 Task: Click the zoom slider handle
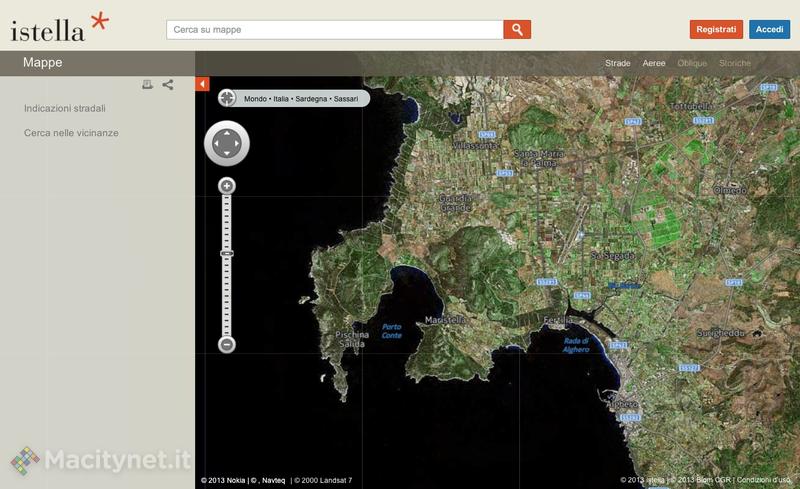227,253
